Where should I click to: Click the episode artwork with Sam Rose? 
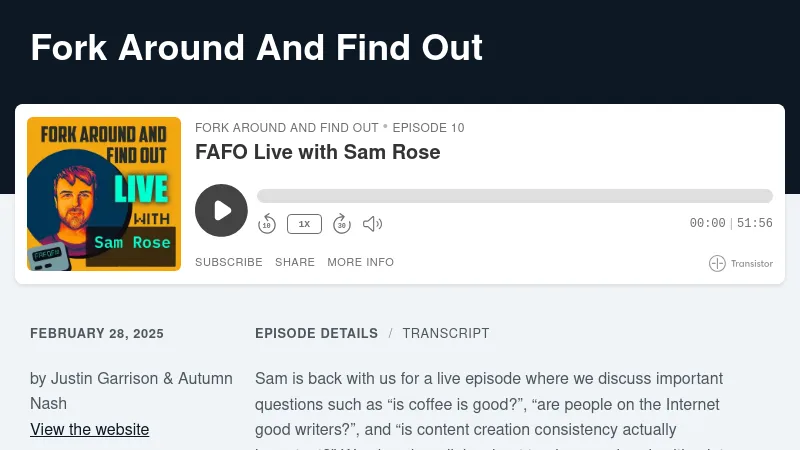click(104, 194)
